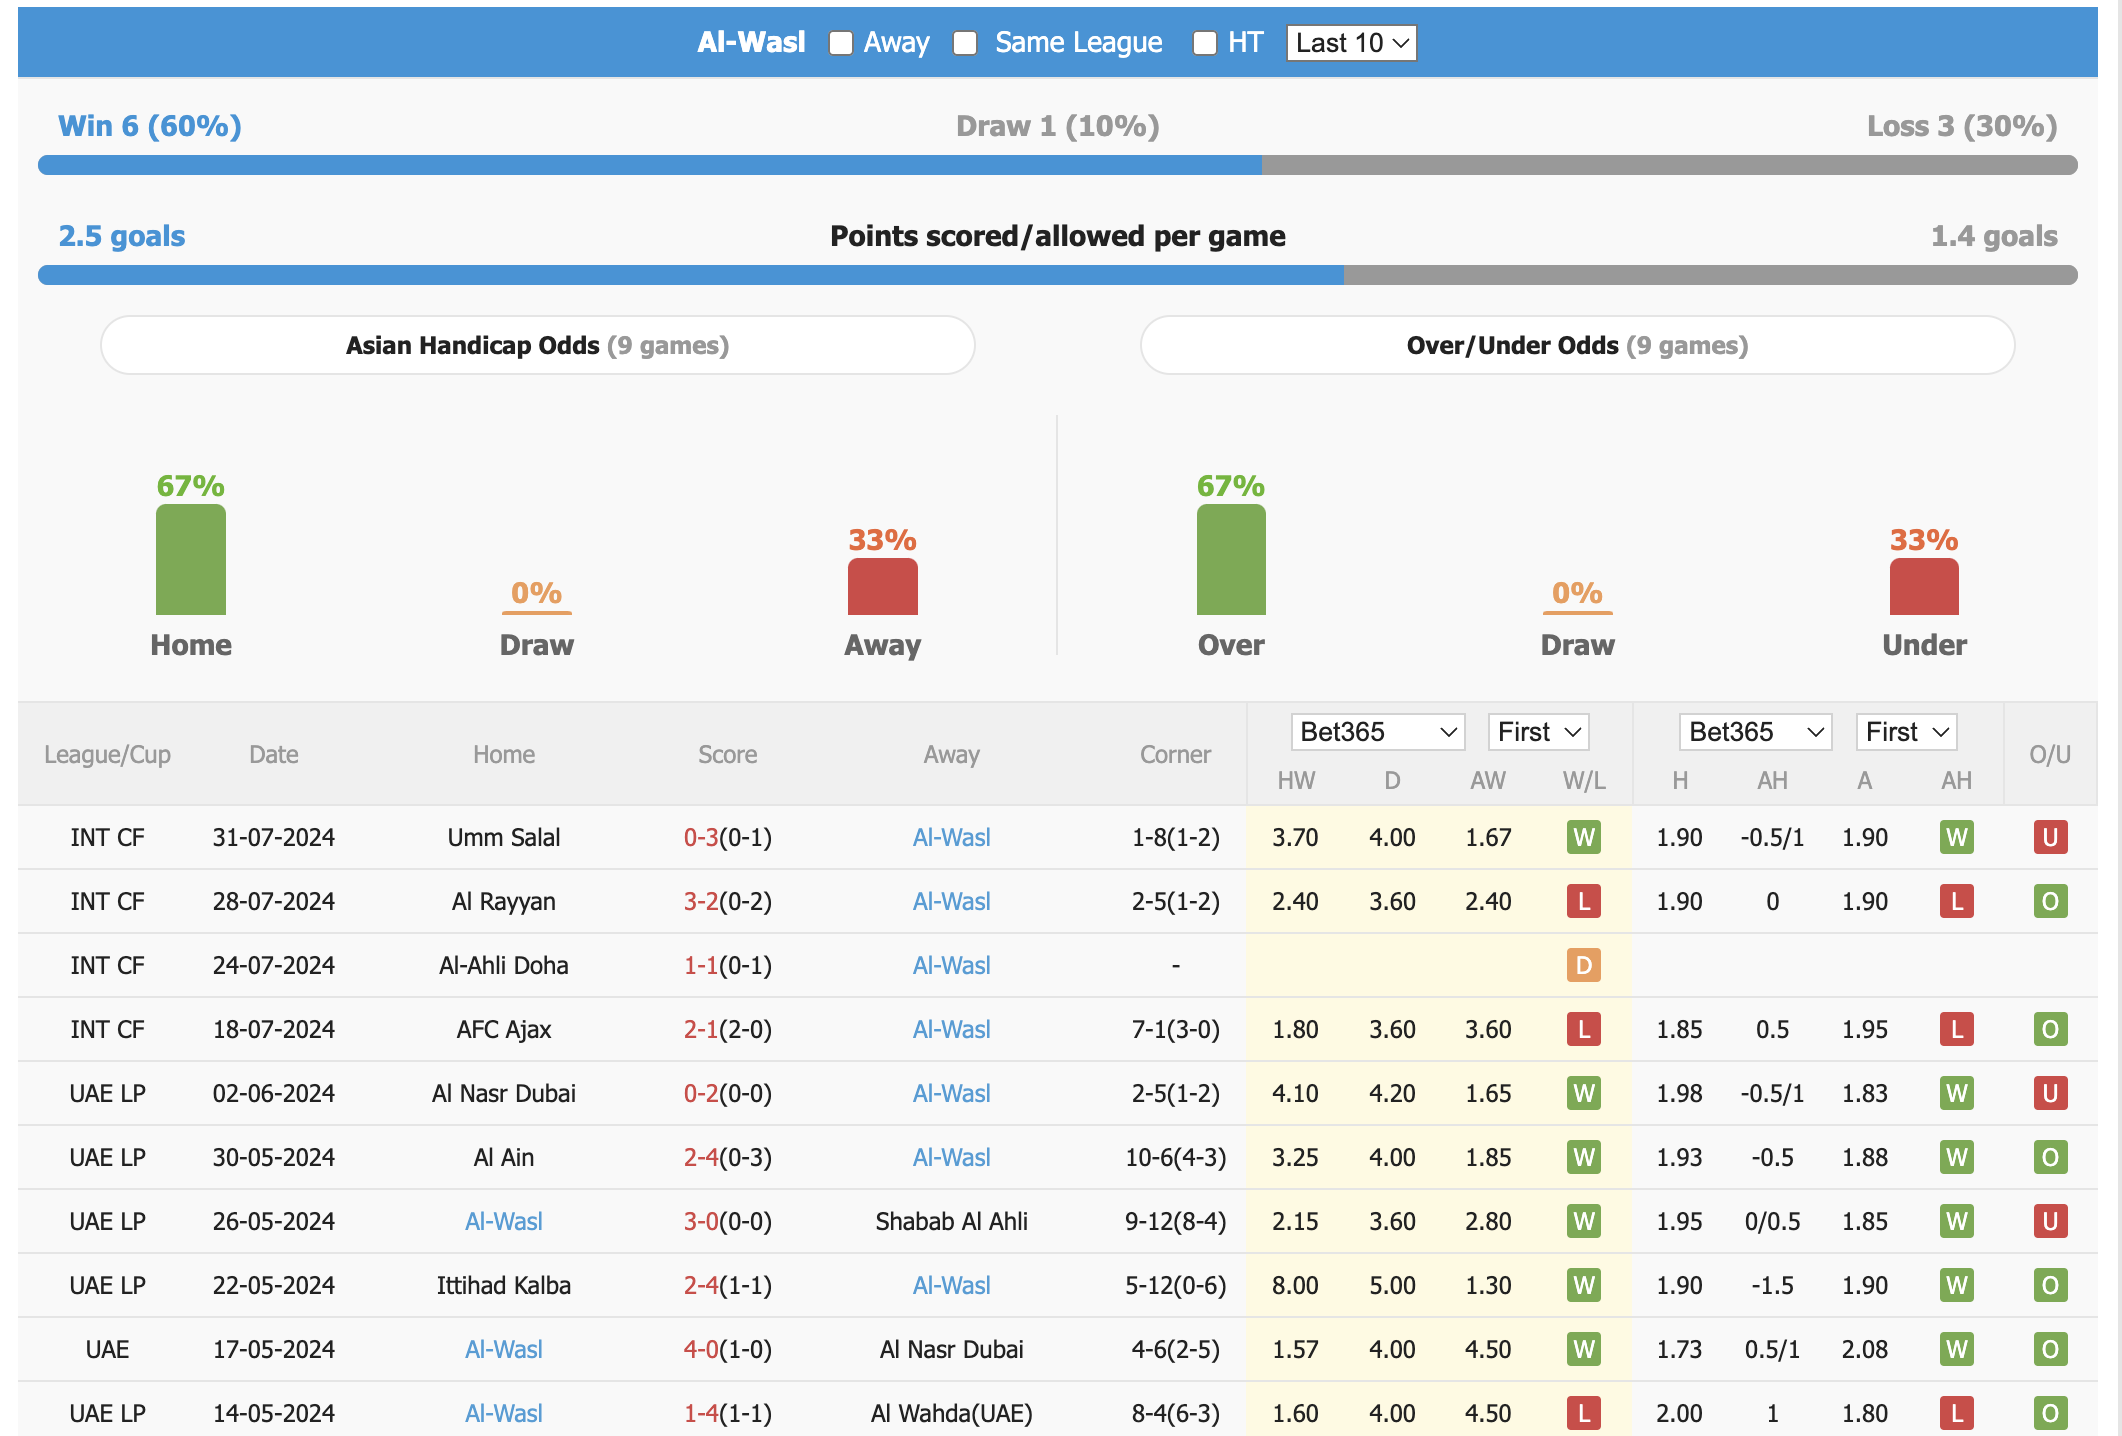
Task: Click the O/U column header
Action: pyautogui.click(x=2050, y=755)
